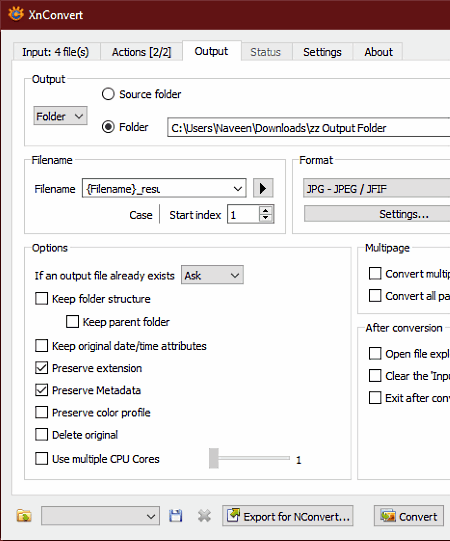Image resolution: width=450 pixels, height=541 pixels.
Task: Click the output folder path field
Action: tap(309, 128)
